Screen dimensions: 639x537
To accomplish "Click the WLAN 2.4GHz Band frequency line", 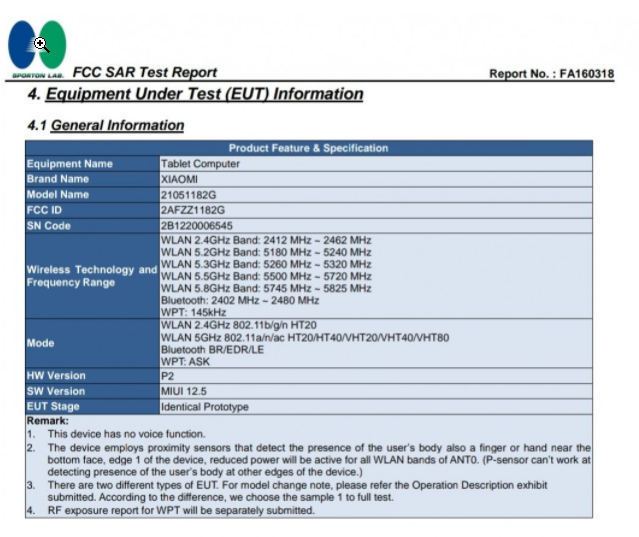I will 266,240.
